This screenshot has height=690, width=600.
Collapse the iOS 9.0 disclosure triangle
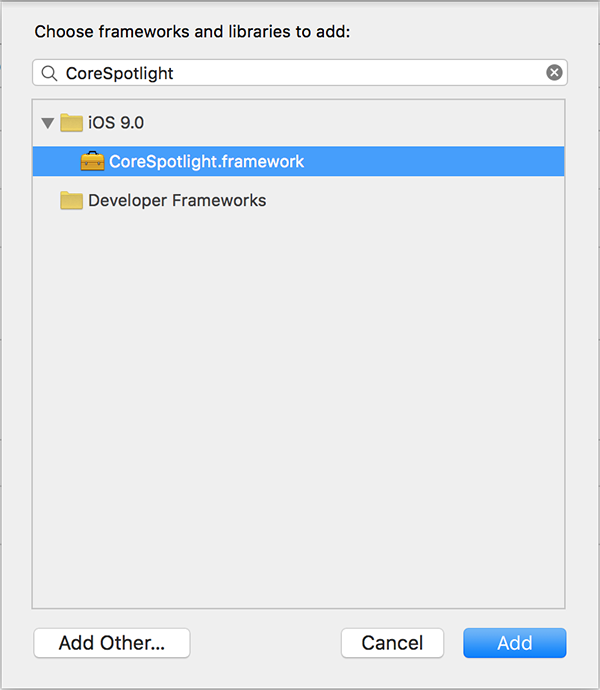47,123
